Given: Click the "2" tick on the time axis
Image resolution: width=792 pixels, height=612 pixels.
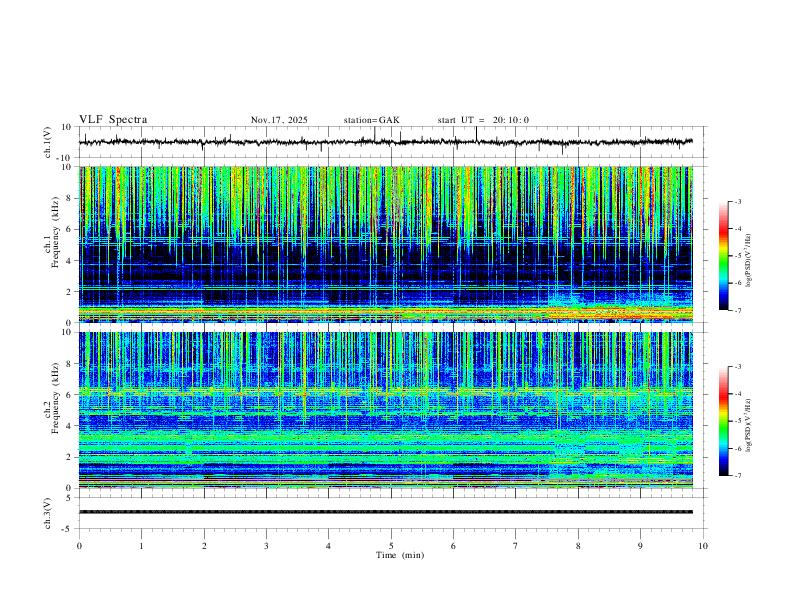Looking at the screenshot, I should click(204, 546).
